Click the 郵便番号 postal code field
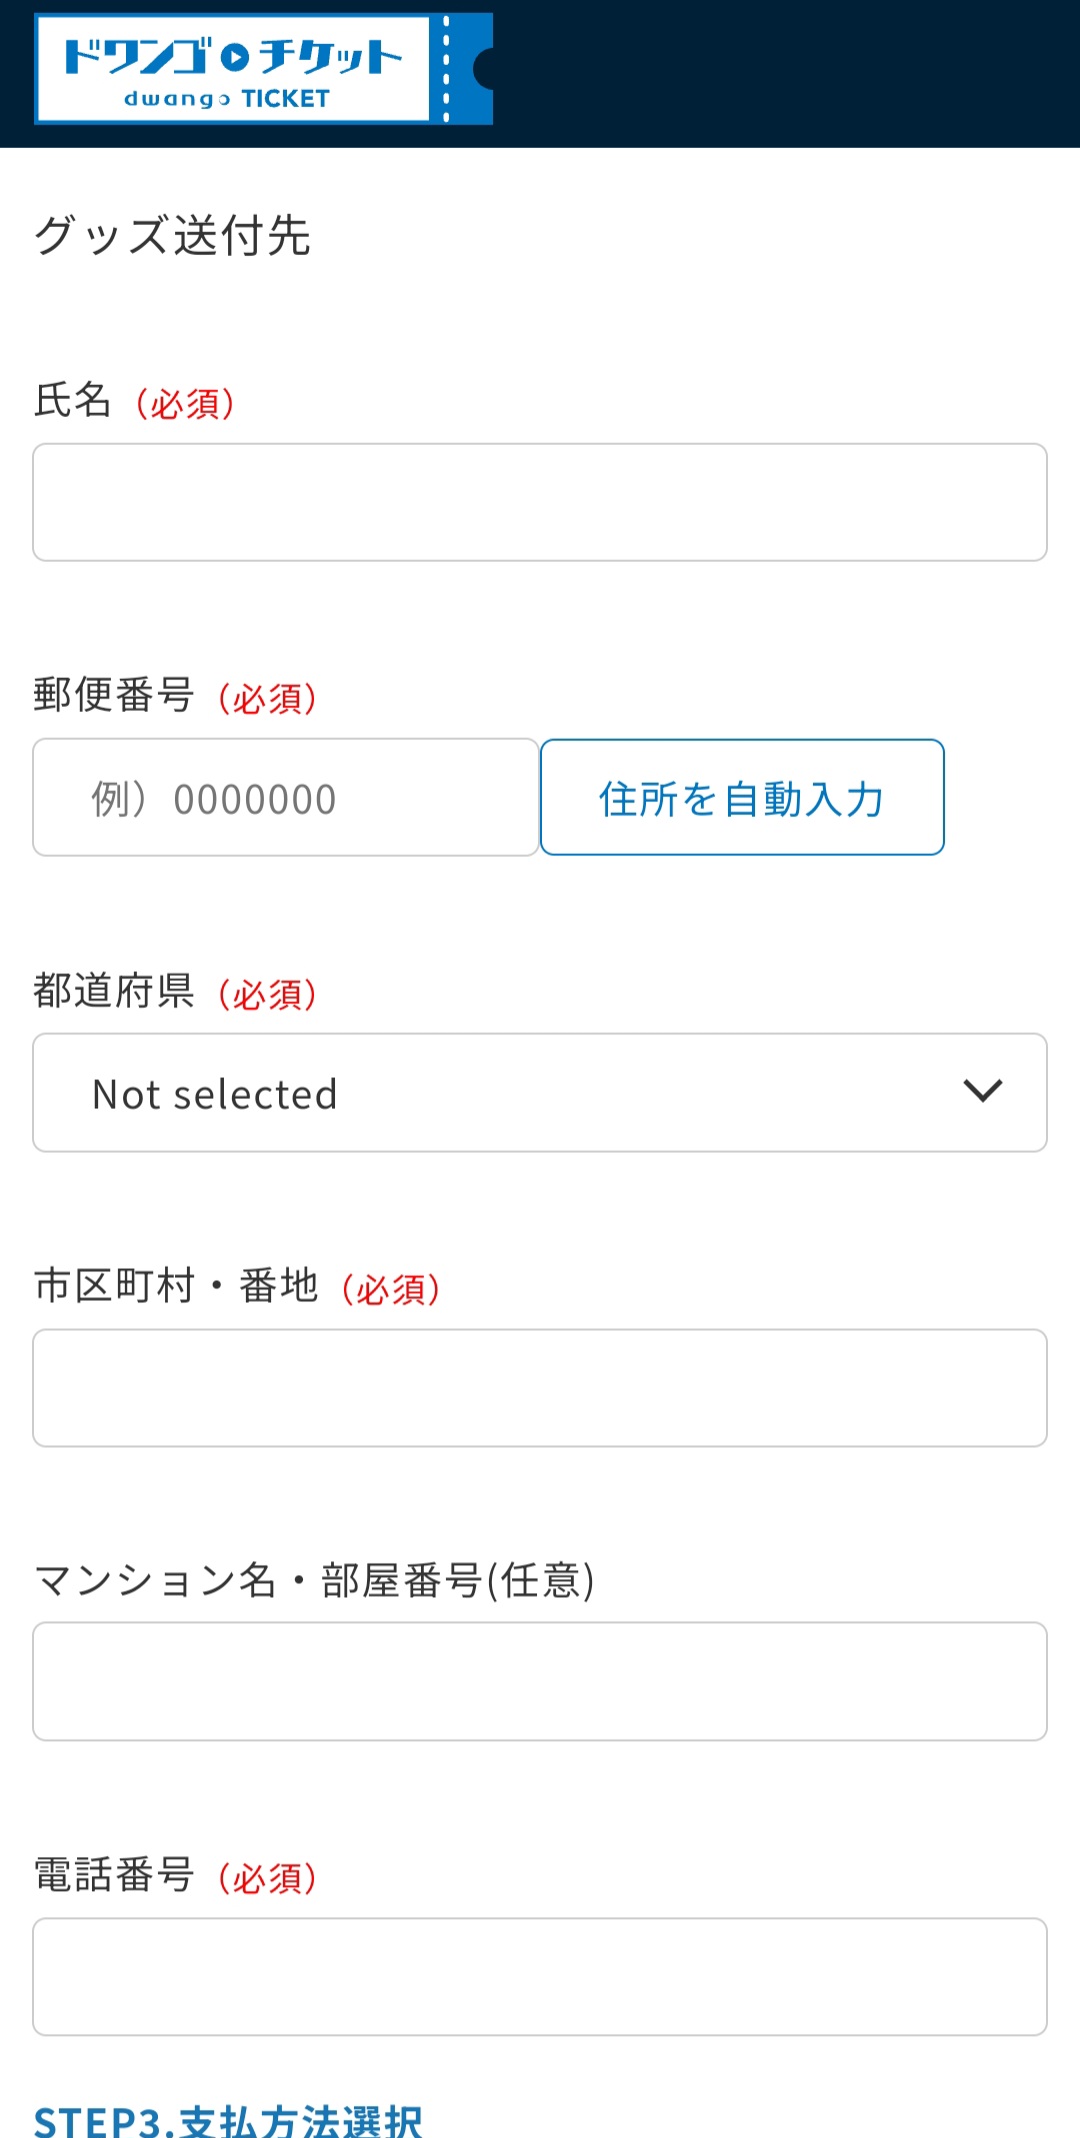The height and width of the screenshot is (2138, 1080). tap(286, 798)
